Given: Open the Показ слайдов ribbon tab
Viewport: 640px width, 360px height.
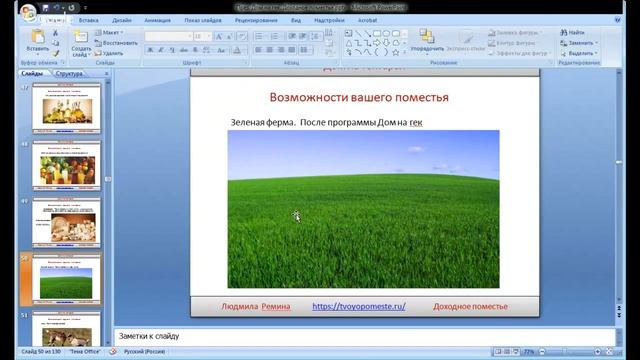Looking at the screenshot, I should tap(203, 20).
